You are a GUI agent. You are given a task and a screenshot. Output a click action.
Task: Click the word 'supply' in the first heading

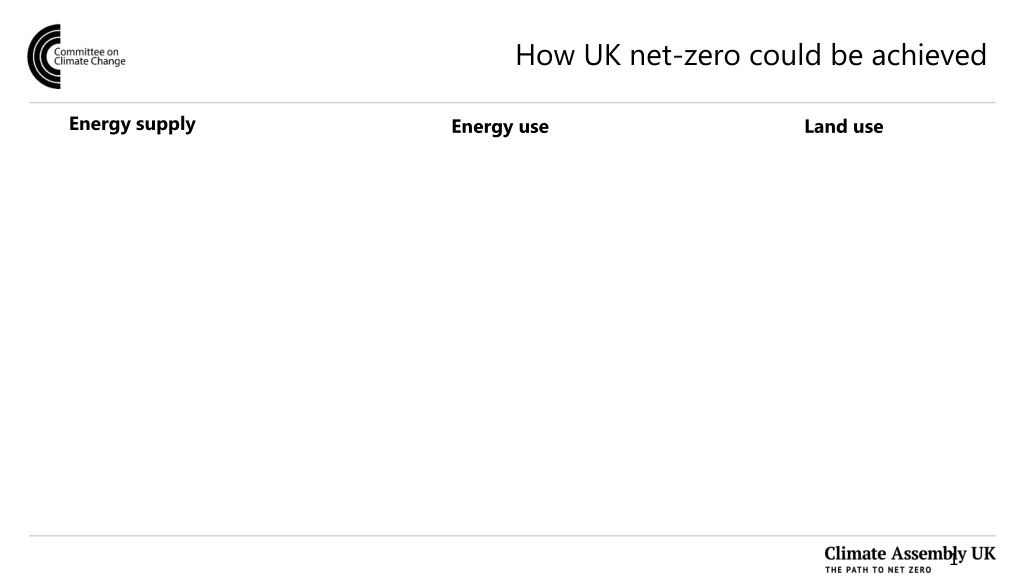click(166, 125)
